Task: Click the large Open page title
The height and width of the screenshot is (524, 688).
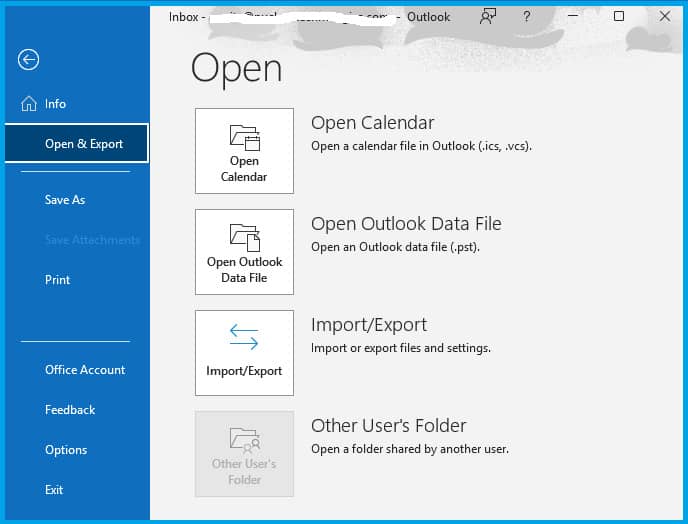Action: click(x=236, y=69)
